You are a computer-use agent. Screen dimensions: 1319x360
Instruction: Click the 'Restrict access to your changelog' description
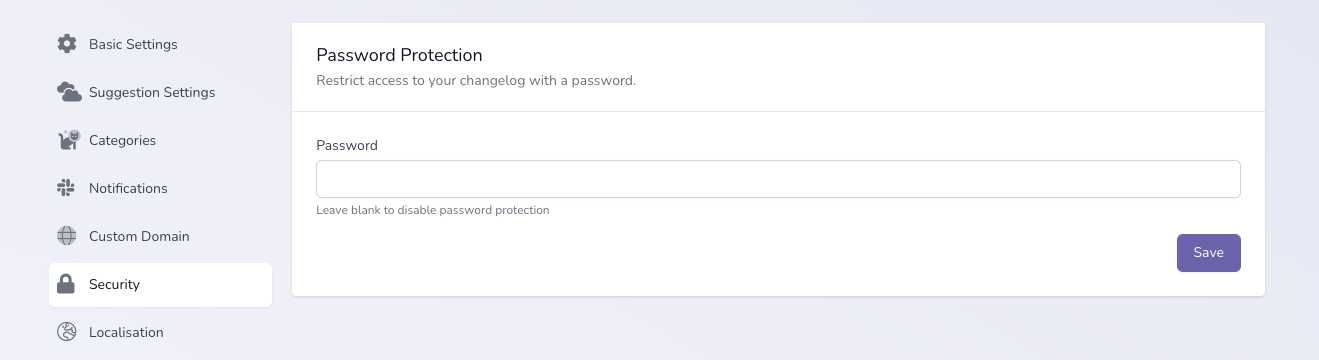point(476,80)
